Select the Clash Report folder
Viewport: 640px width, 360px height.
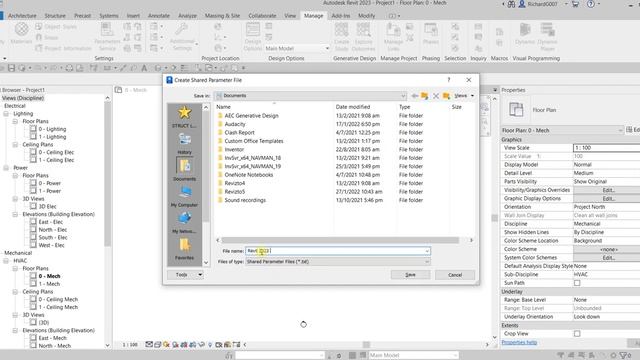coord(239,133)
